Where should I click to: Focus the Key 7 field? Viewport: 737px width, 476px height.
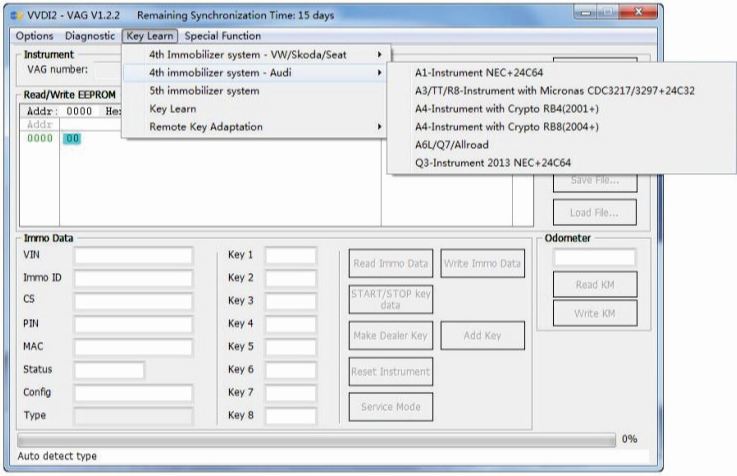[291, 393]
